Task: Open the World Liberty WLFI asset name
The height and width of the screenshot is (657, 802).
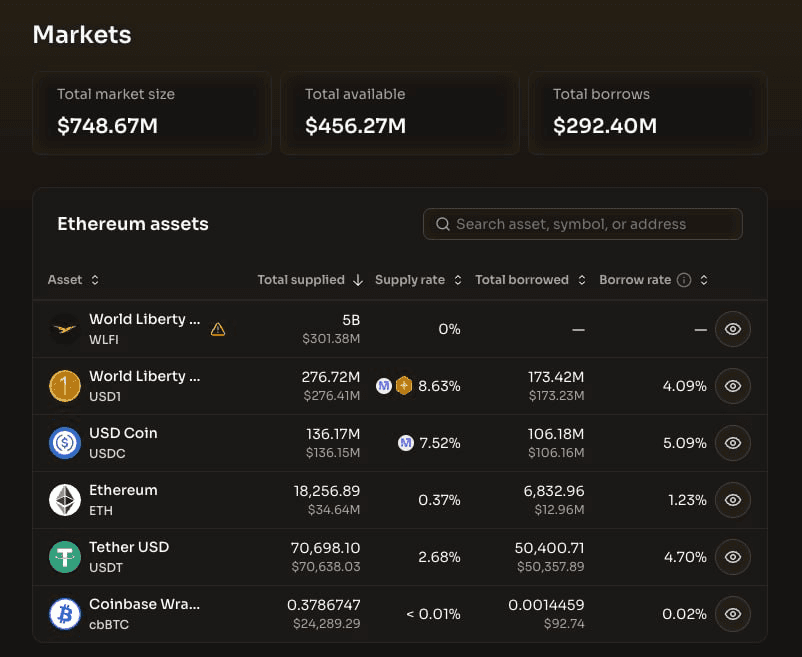Action: (145, 319)
